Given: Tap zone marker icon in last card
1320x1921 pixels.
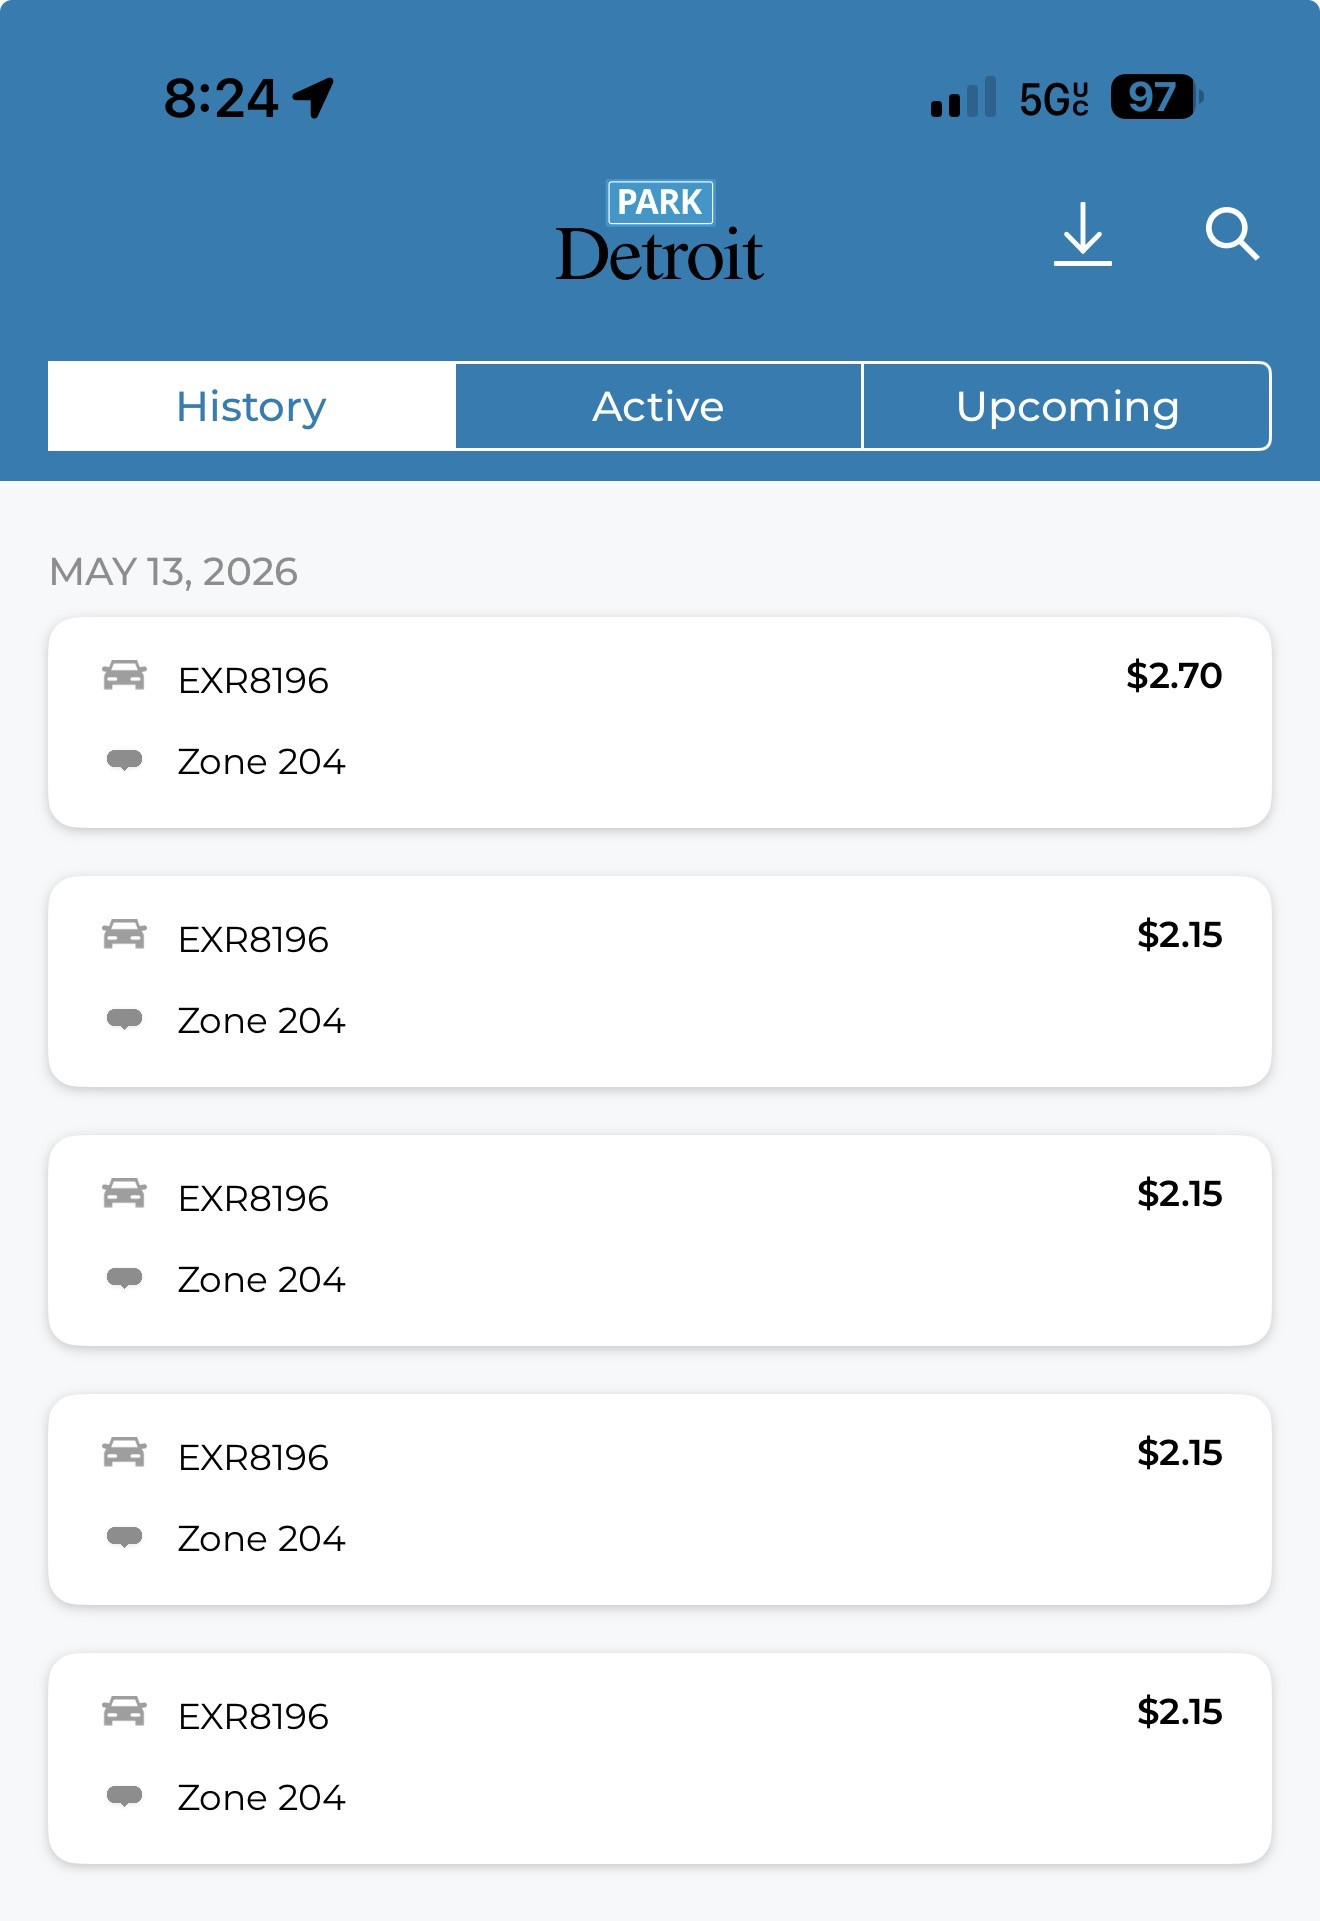Looking at the screenshot, I should pyautogui.click(x=124, y=1797).
